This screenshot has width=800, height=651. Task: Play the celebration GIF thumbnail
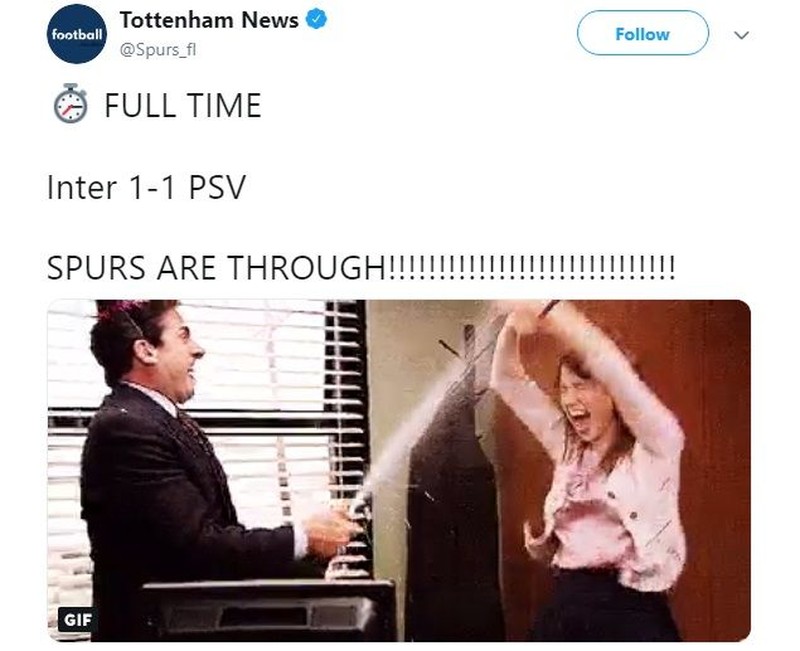pyautogui.click(x=398, y=470)
